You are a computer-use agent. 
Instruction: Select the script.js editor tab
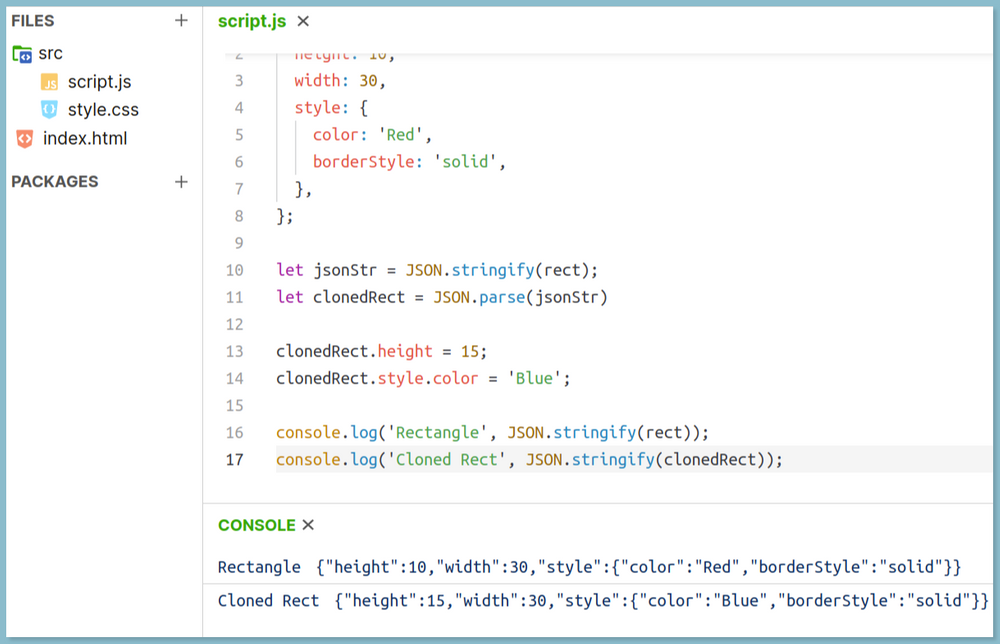pos(252,21)
